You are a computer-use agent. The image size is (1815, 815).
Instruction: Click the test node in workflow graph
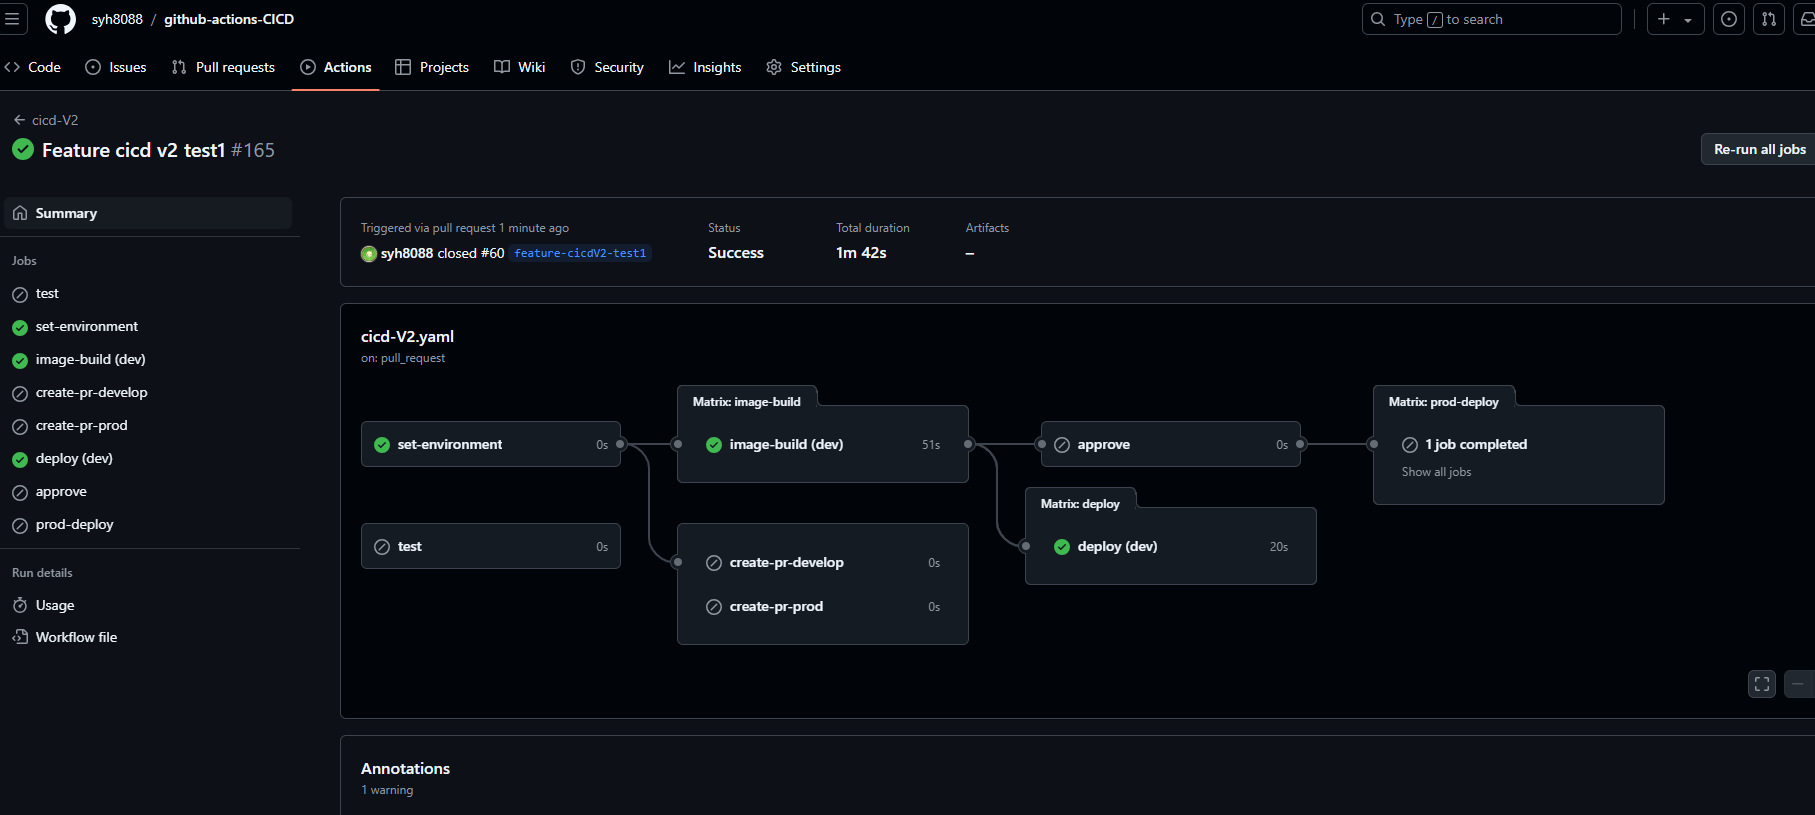coord(491,546)
